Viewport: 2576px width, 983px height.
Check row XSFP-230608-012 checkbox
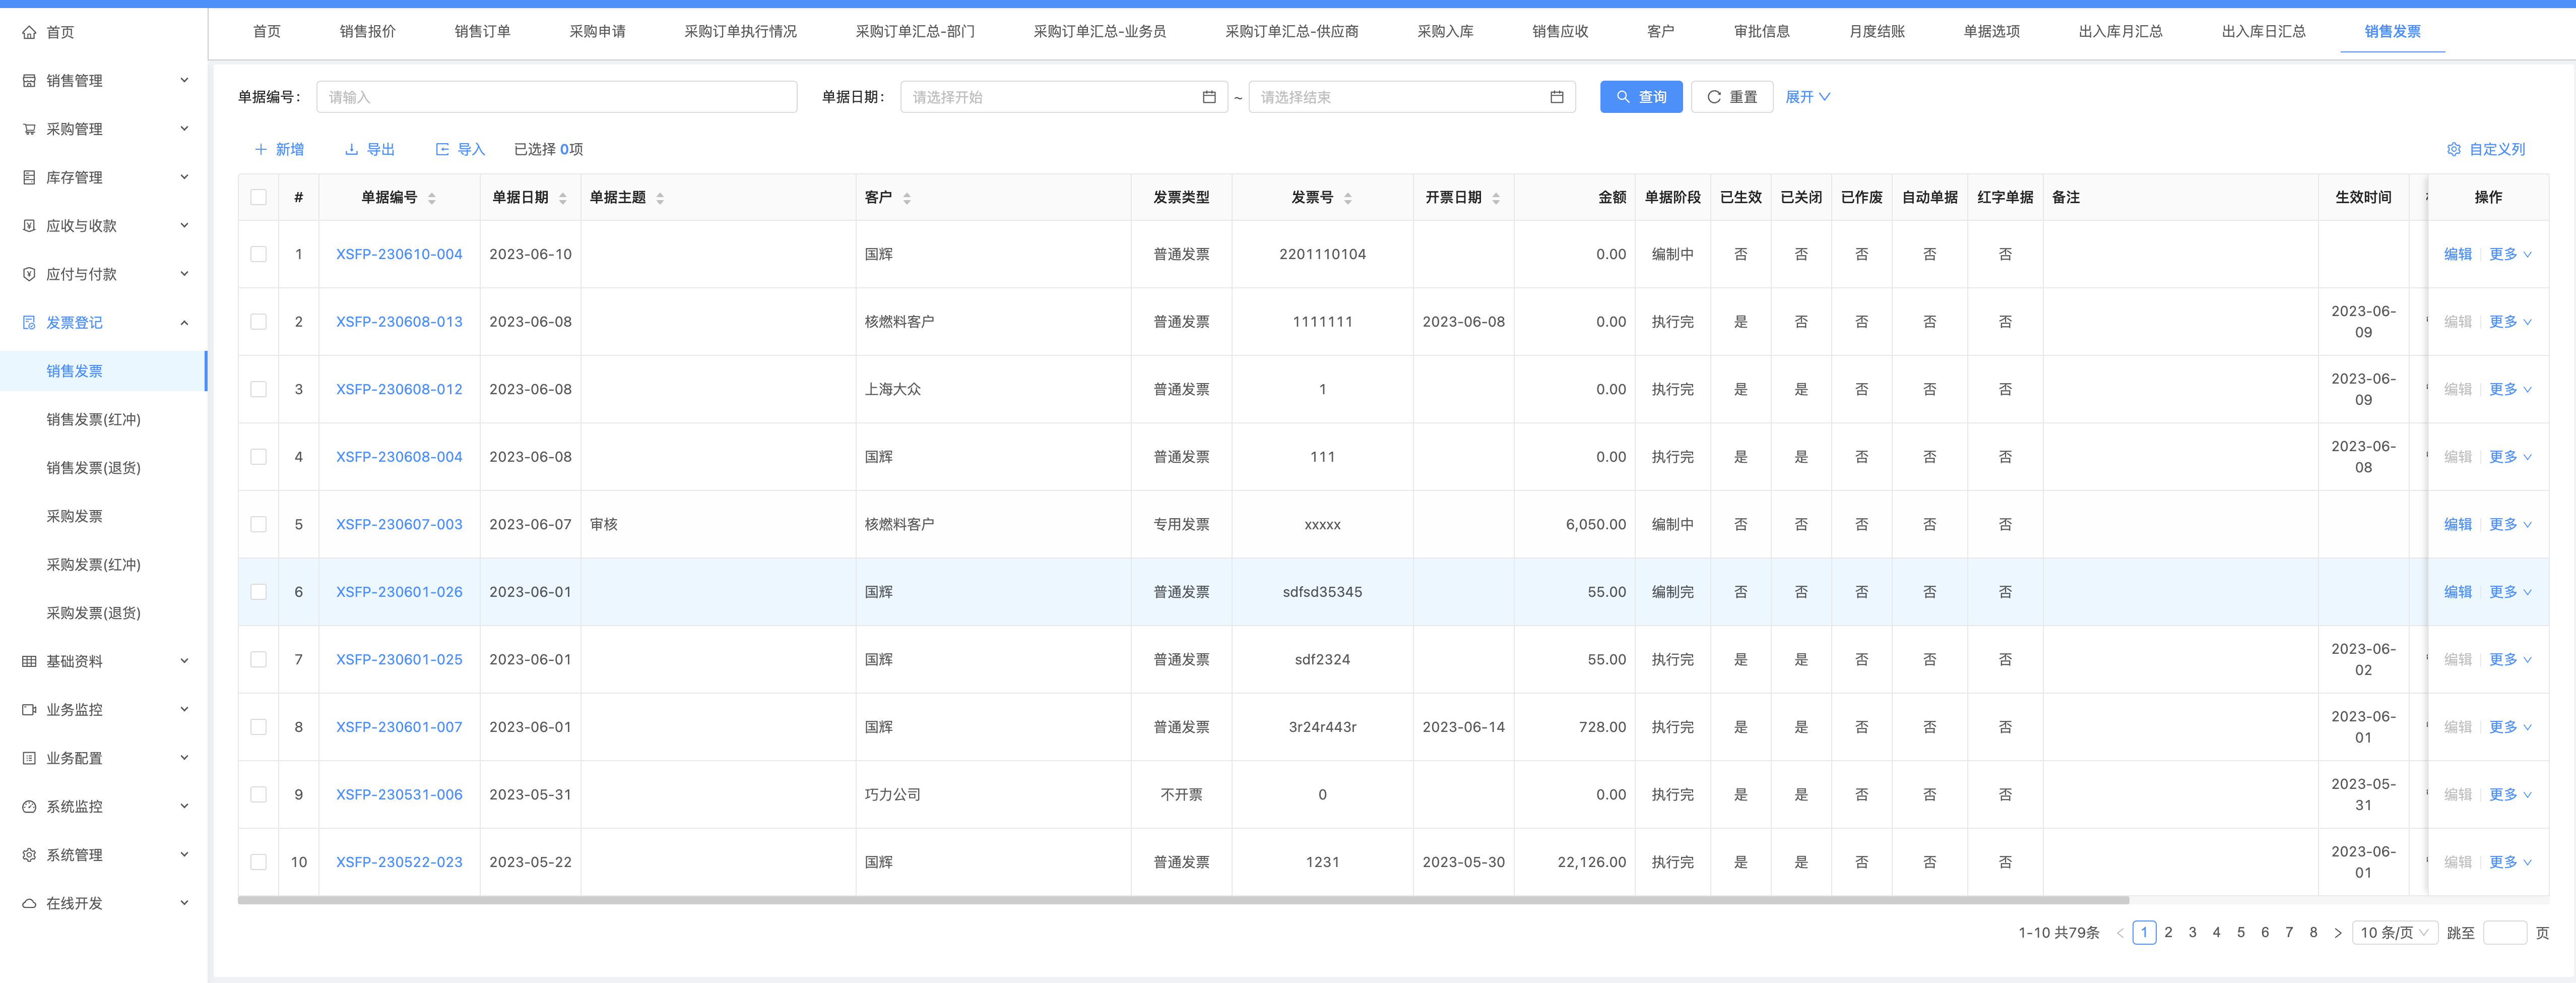click(259, 389)
